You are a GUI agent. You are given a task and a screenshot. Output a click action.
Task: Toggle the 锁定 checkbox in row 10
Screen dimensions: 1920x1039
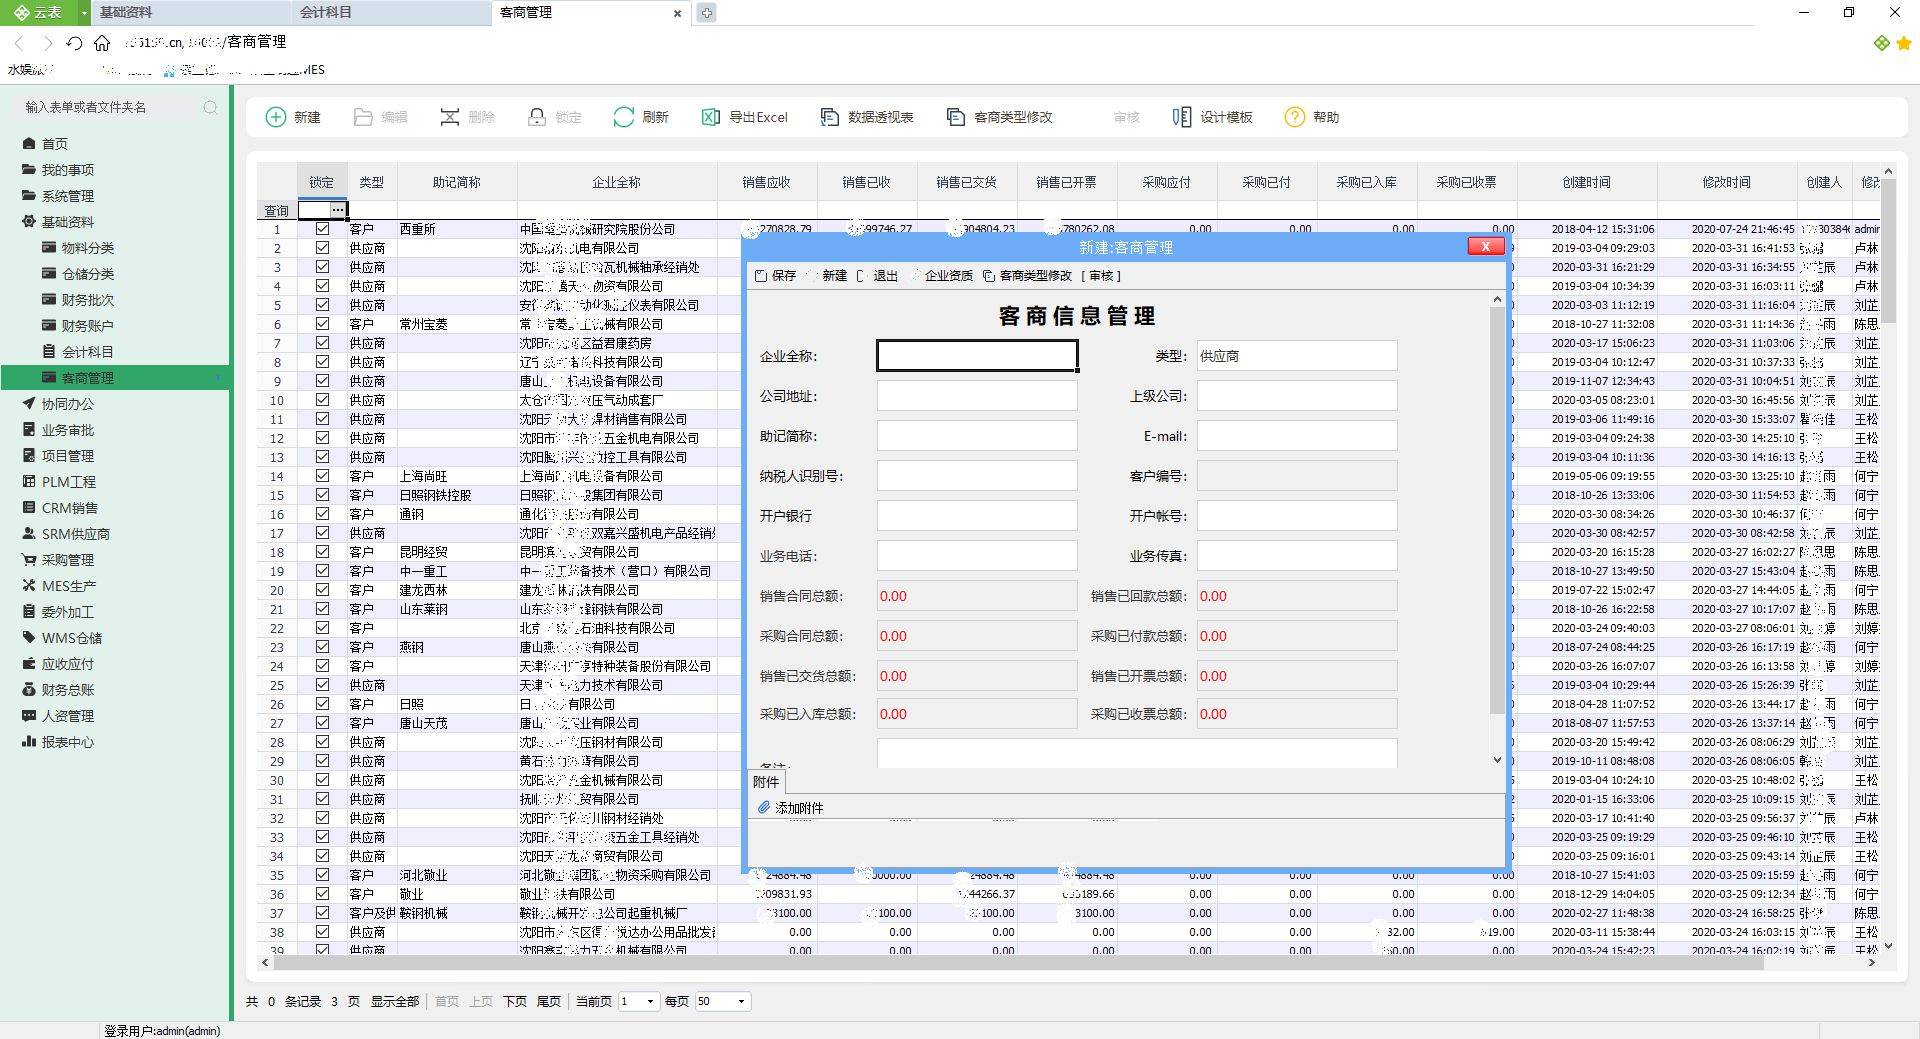(322, 400)
